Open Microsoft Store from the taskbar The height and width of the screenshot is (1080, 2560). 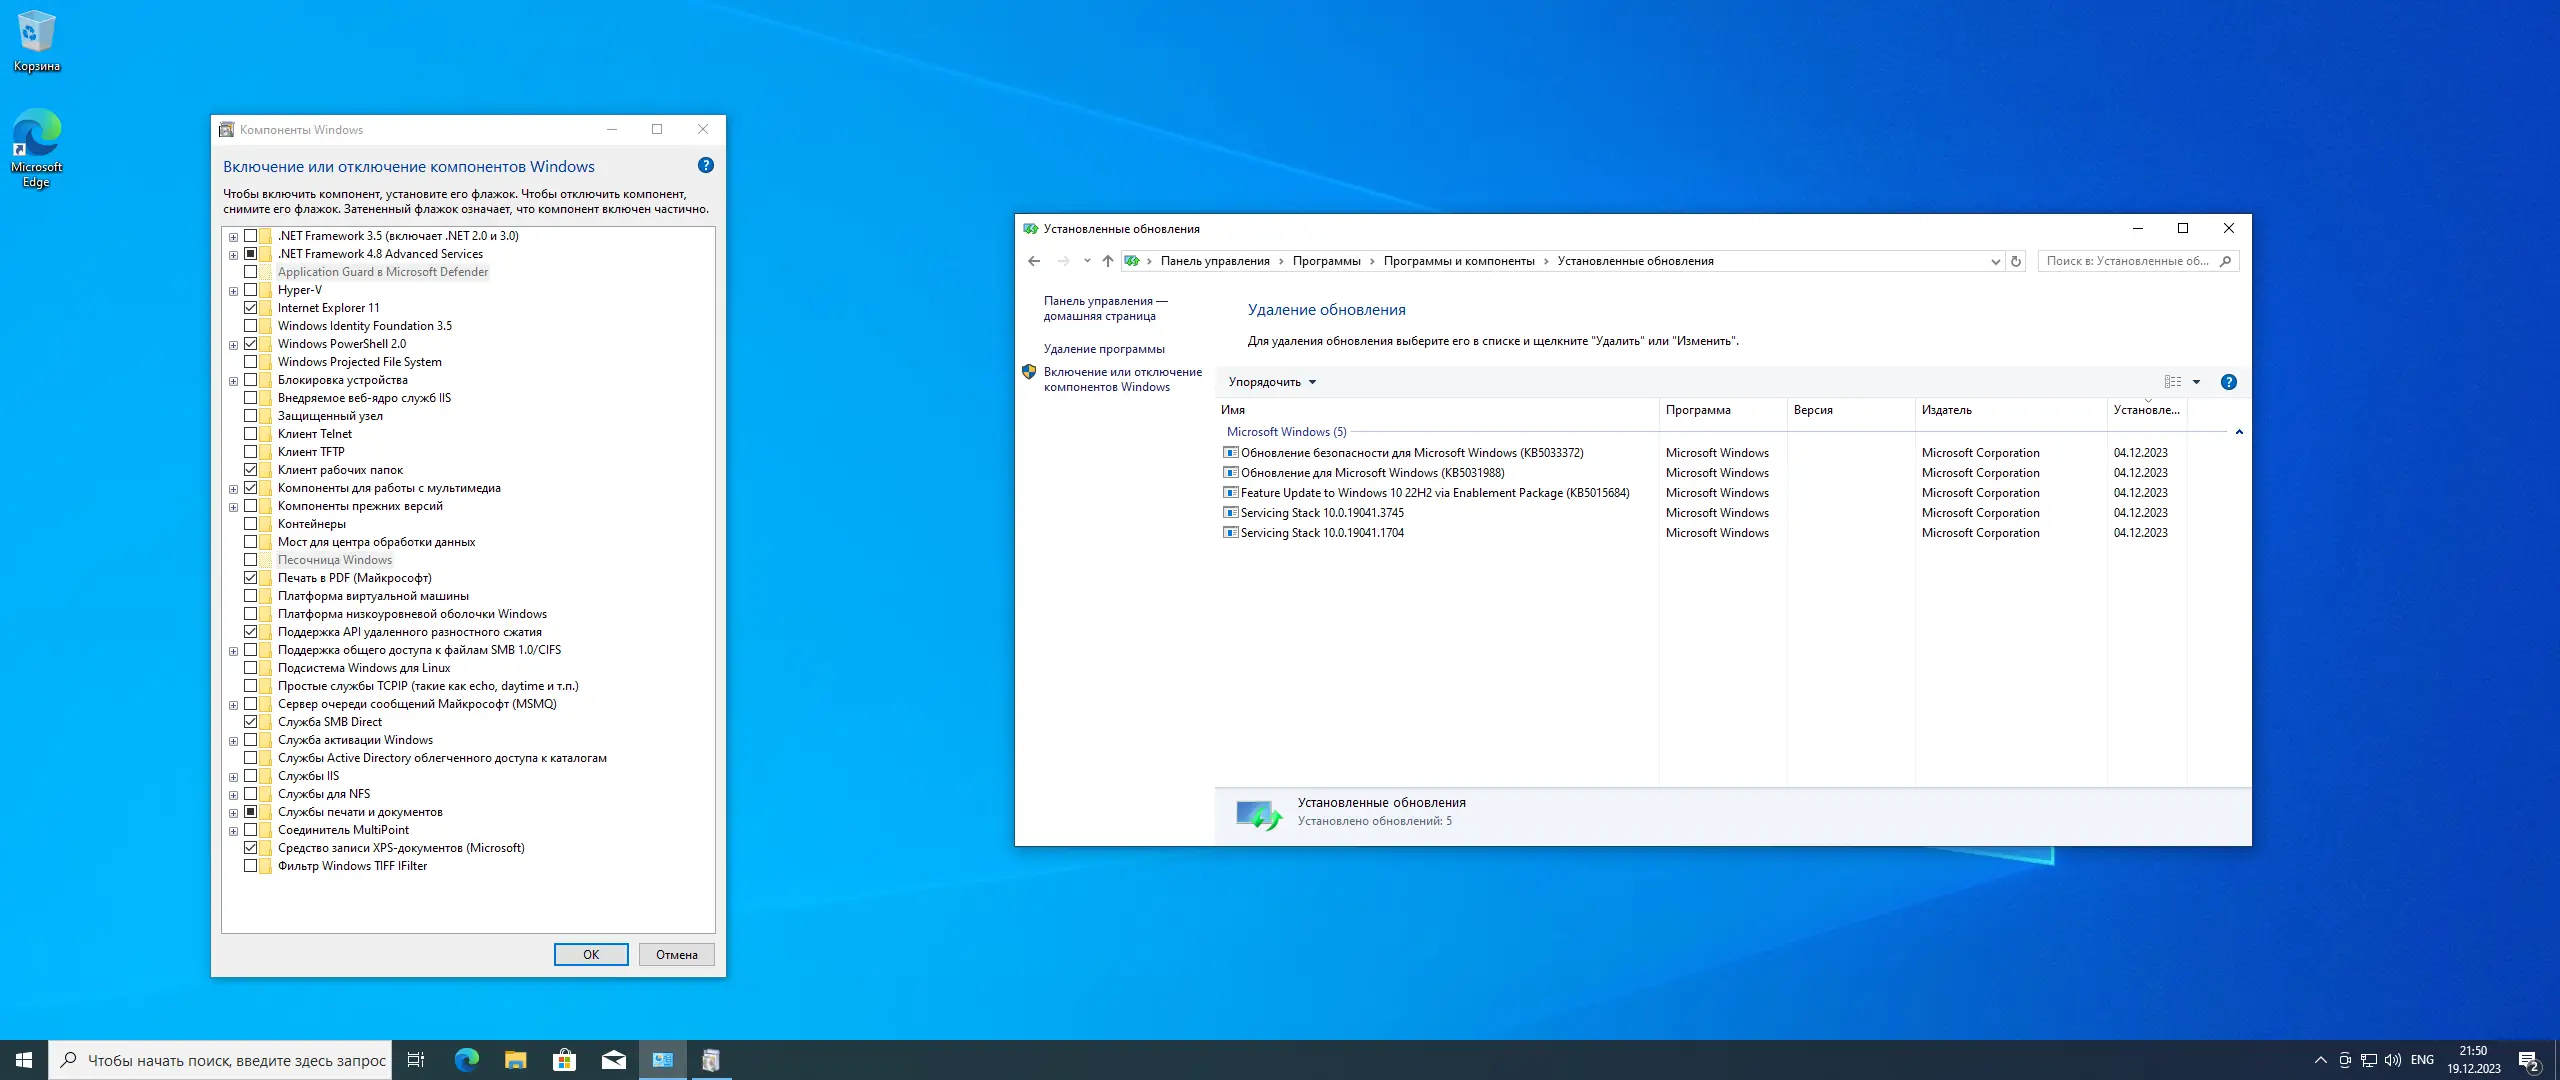pos(565,1060)
